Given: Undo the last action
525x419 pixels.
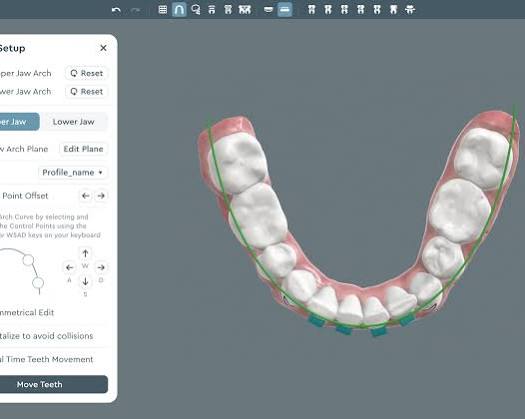Looking at the screenshot, I should pos(116,10).
